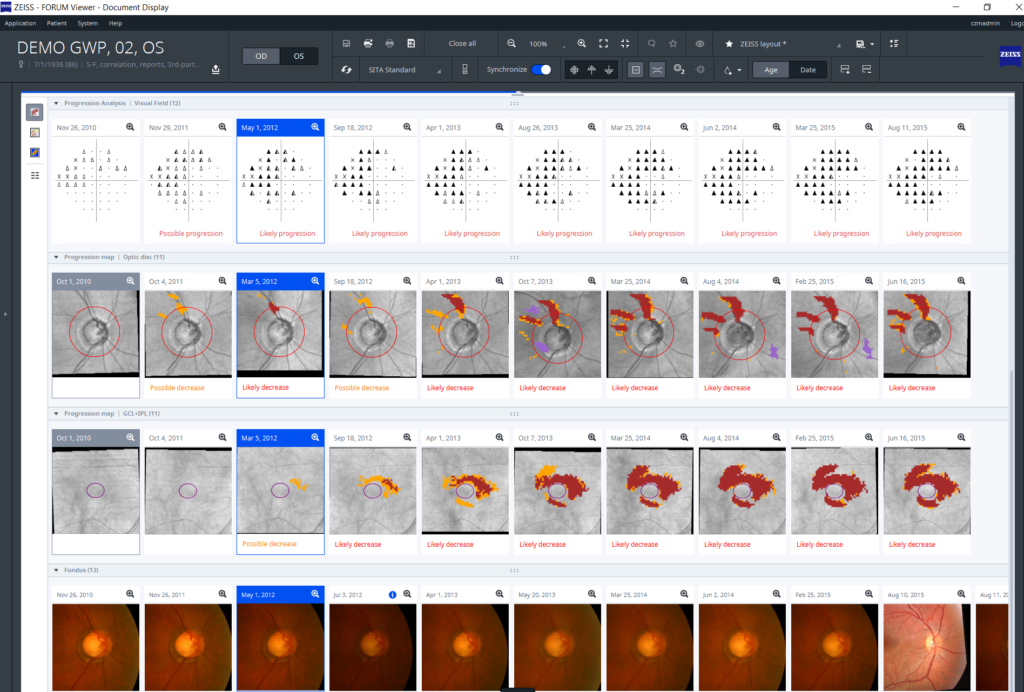Open the Patient menu

click(x=55, y=22)
